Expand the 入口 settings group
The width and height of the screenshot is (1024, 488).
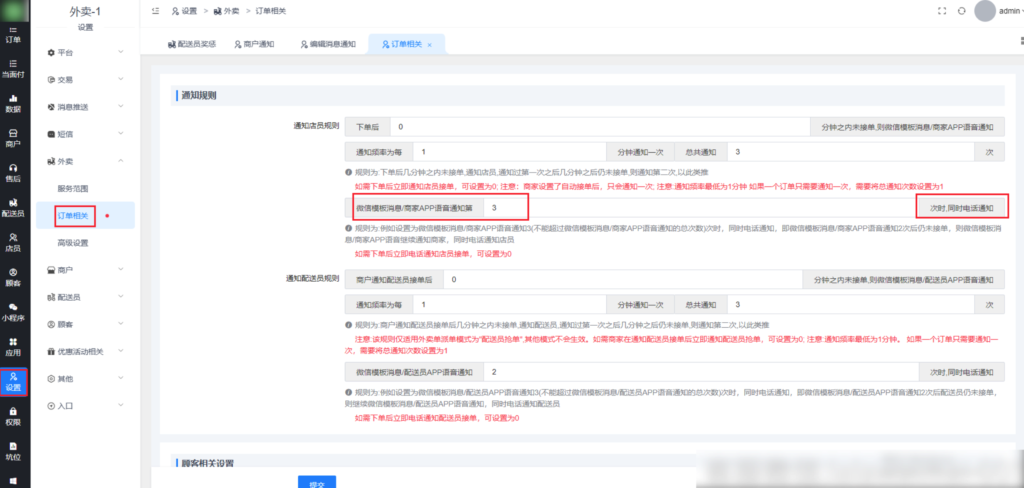tap(85, 406)
